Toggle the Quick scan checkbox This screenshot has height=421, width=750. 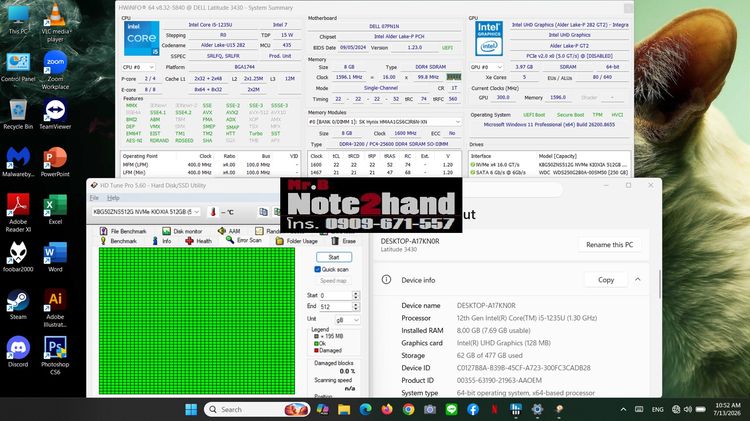[x=318, y=269]
